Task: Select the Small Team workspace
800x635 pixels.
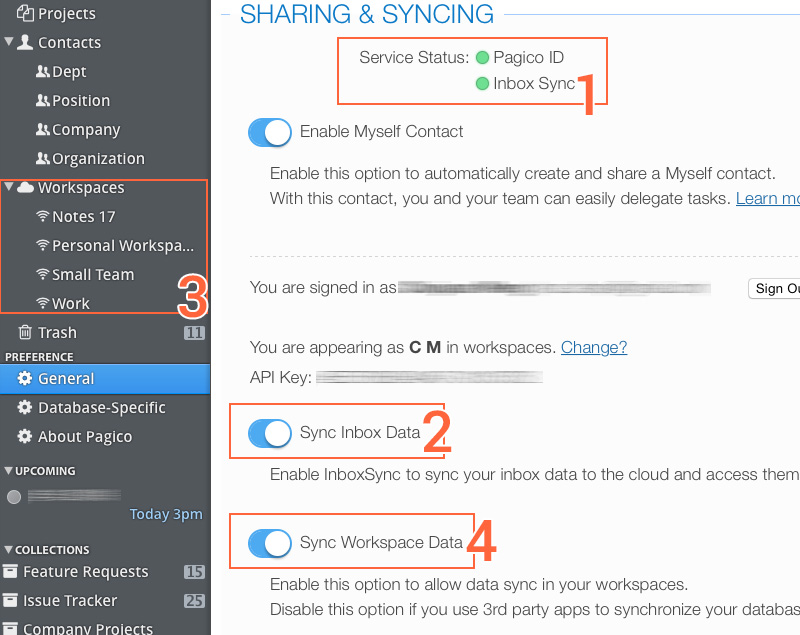Action: [x=93, y=274]
